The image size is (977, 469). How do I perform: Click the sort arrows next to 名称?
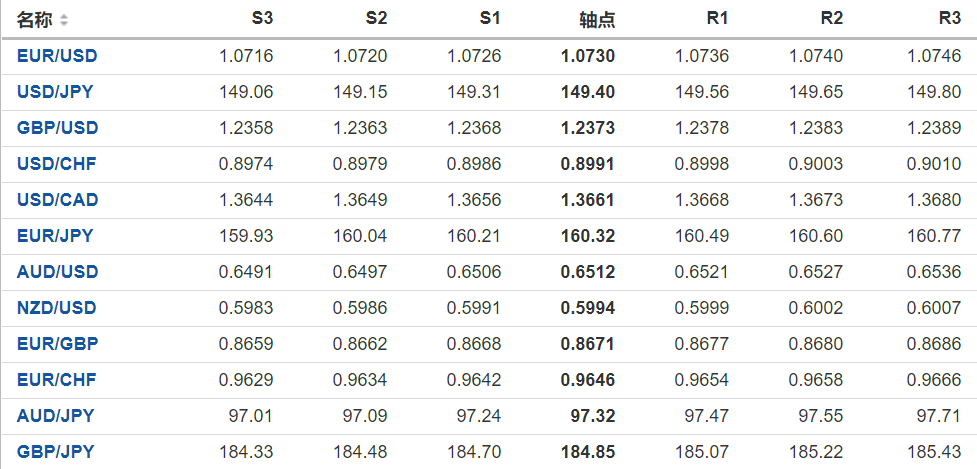pos(65,20)
